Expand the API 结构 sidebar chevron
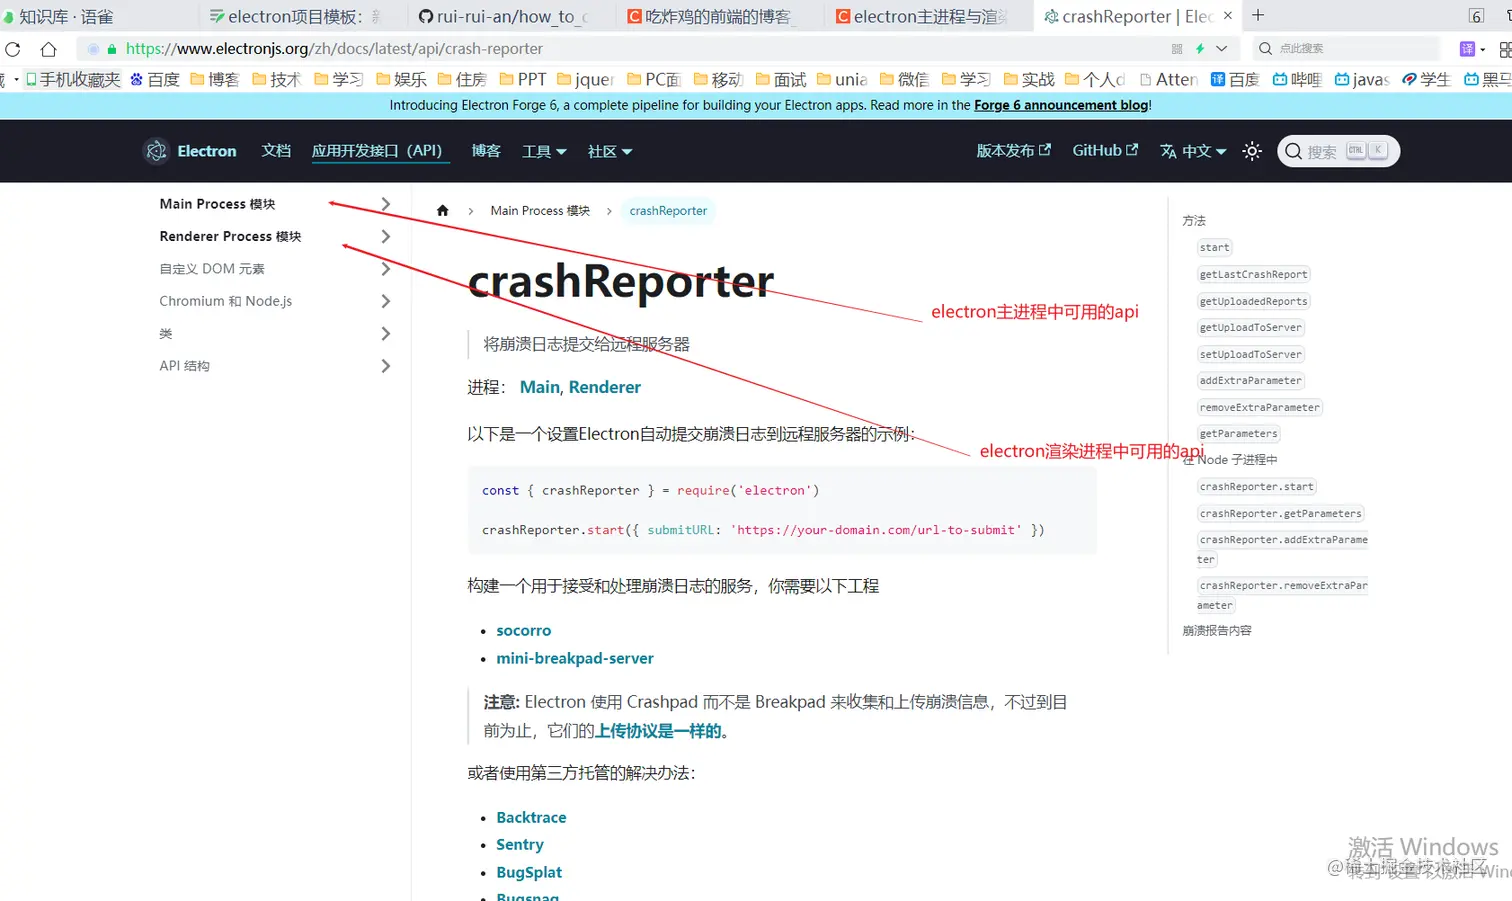 click(386, 366)
